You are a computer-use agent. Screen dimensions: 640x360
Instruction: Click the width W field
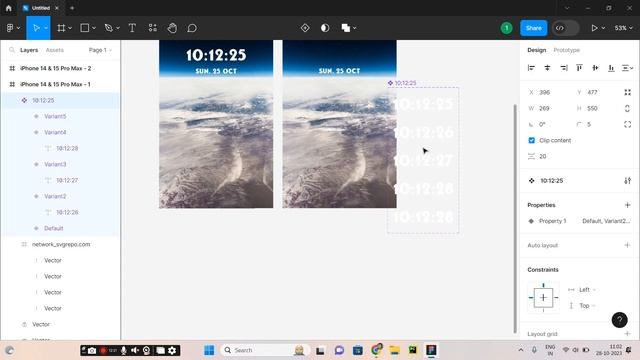pos(550,108)
